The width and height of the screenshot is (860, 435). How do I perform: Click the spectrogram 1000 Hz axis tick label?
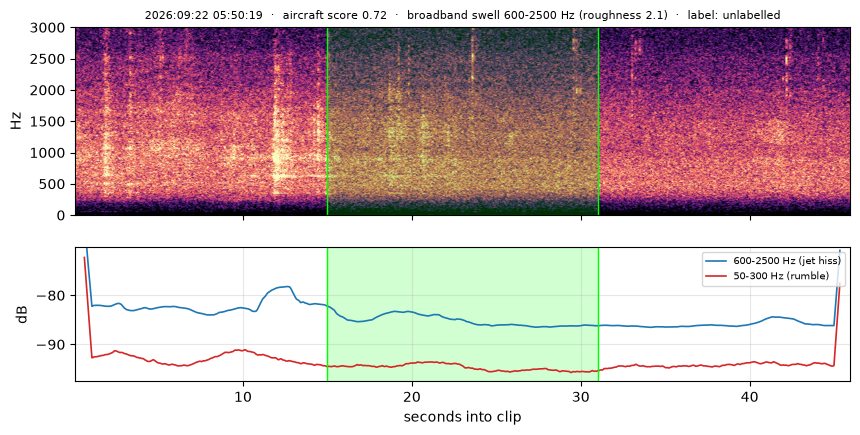(50, 153)
